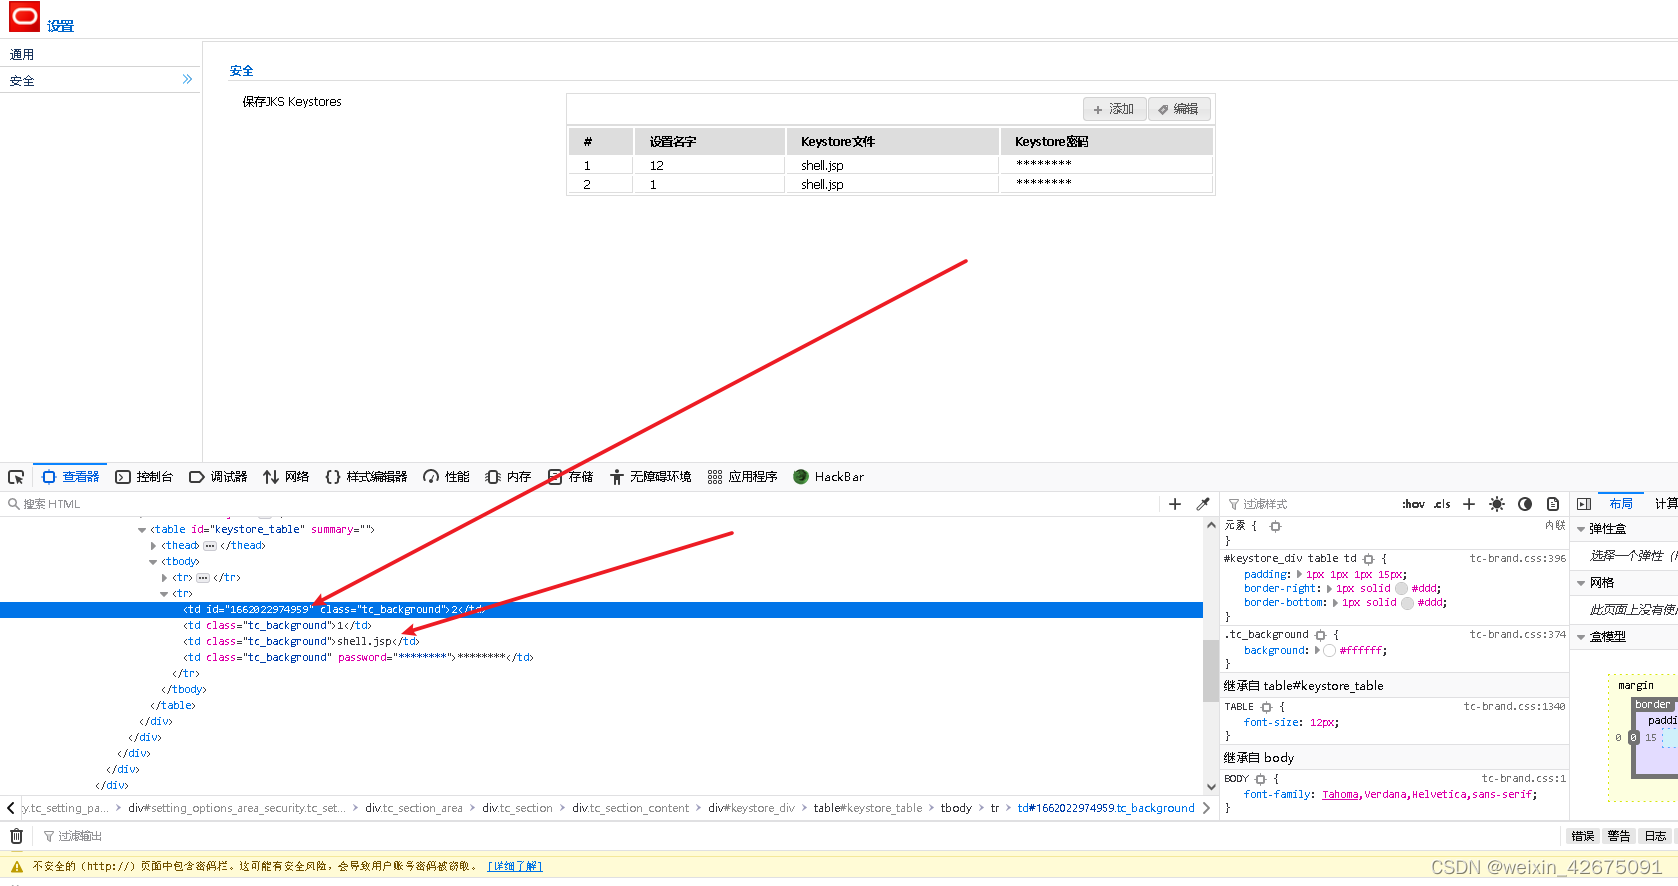Open the border-bottom #ddd color swatch

click(x=1407, y=603)
